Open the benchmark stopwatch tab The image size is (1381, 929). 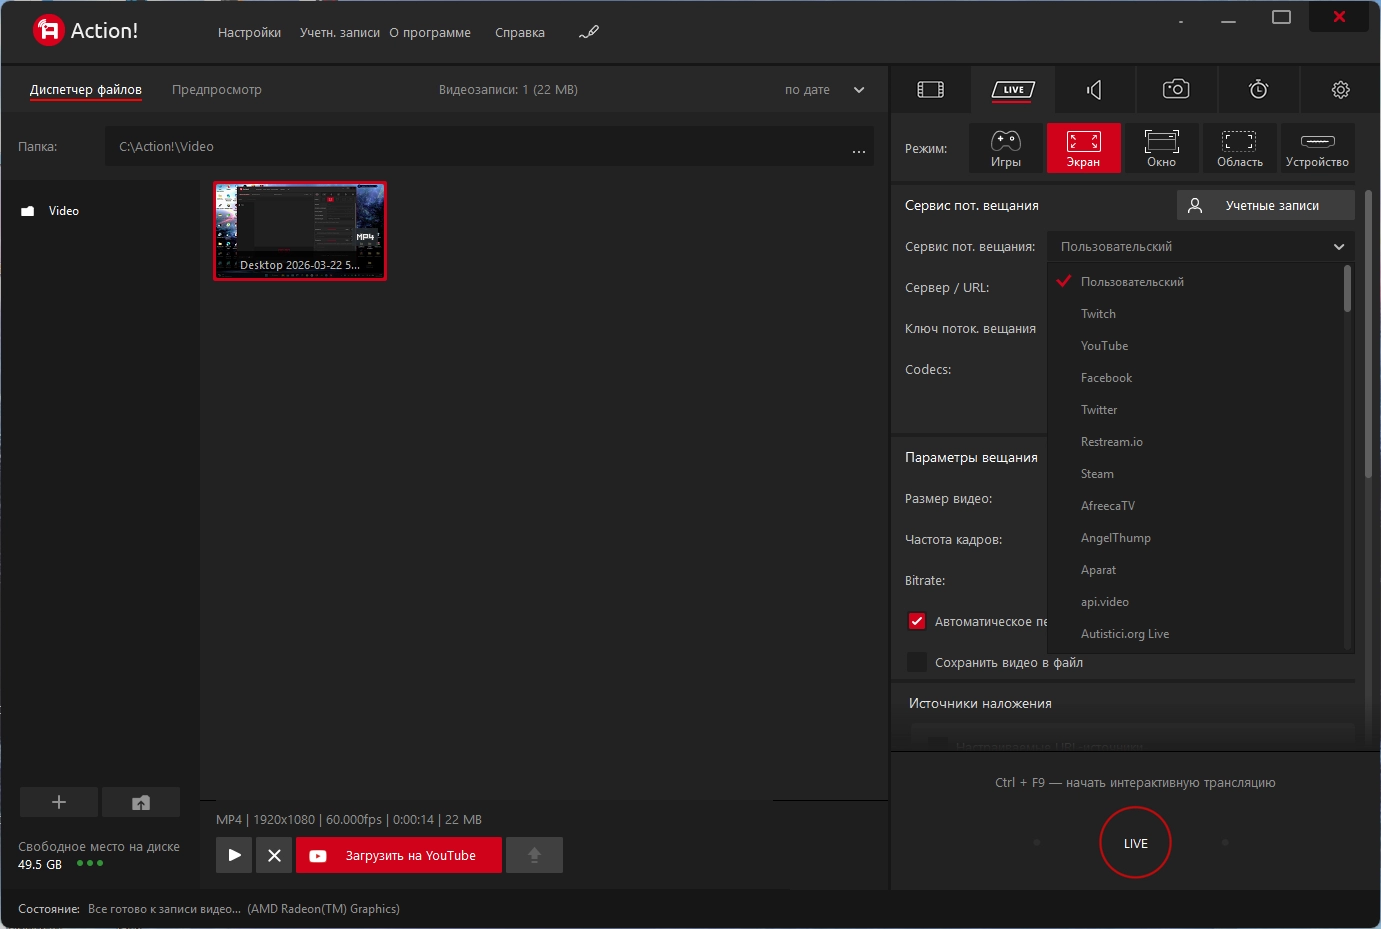pyautogui.click(x=1258, y=90)
